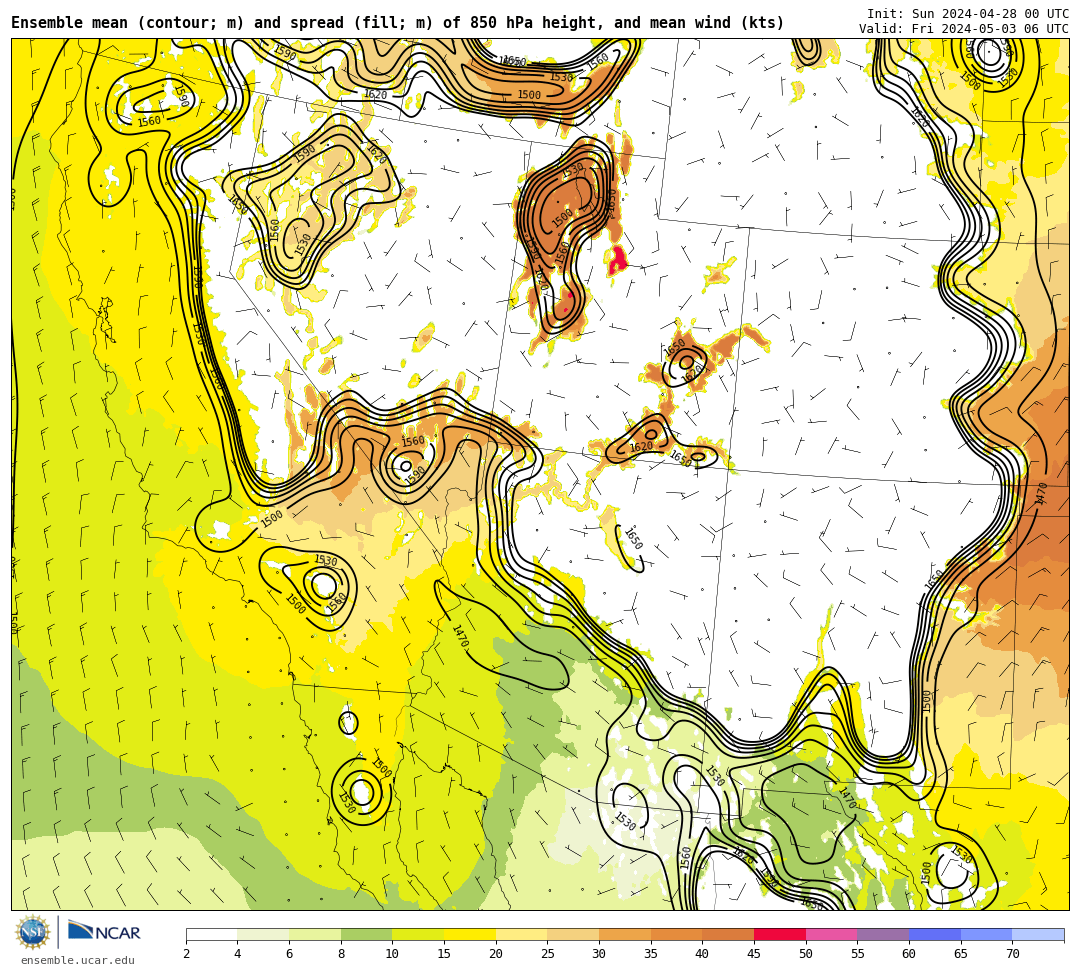Image resolution: width=1080 pixels, height=973 pixels.
Task: Click the green 8-10 m colorbar segment
Action: tap(366, 934)
